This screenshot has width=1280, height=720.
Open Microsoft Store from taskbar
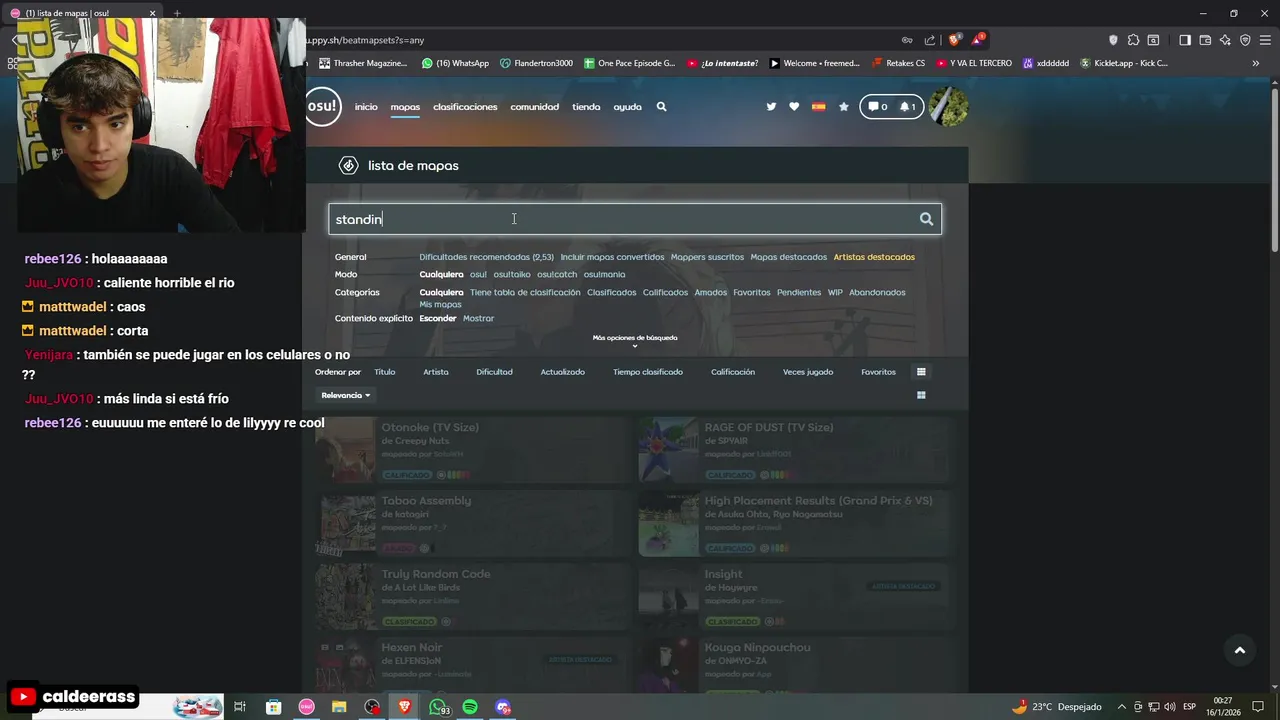[x=274, y=707]
